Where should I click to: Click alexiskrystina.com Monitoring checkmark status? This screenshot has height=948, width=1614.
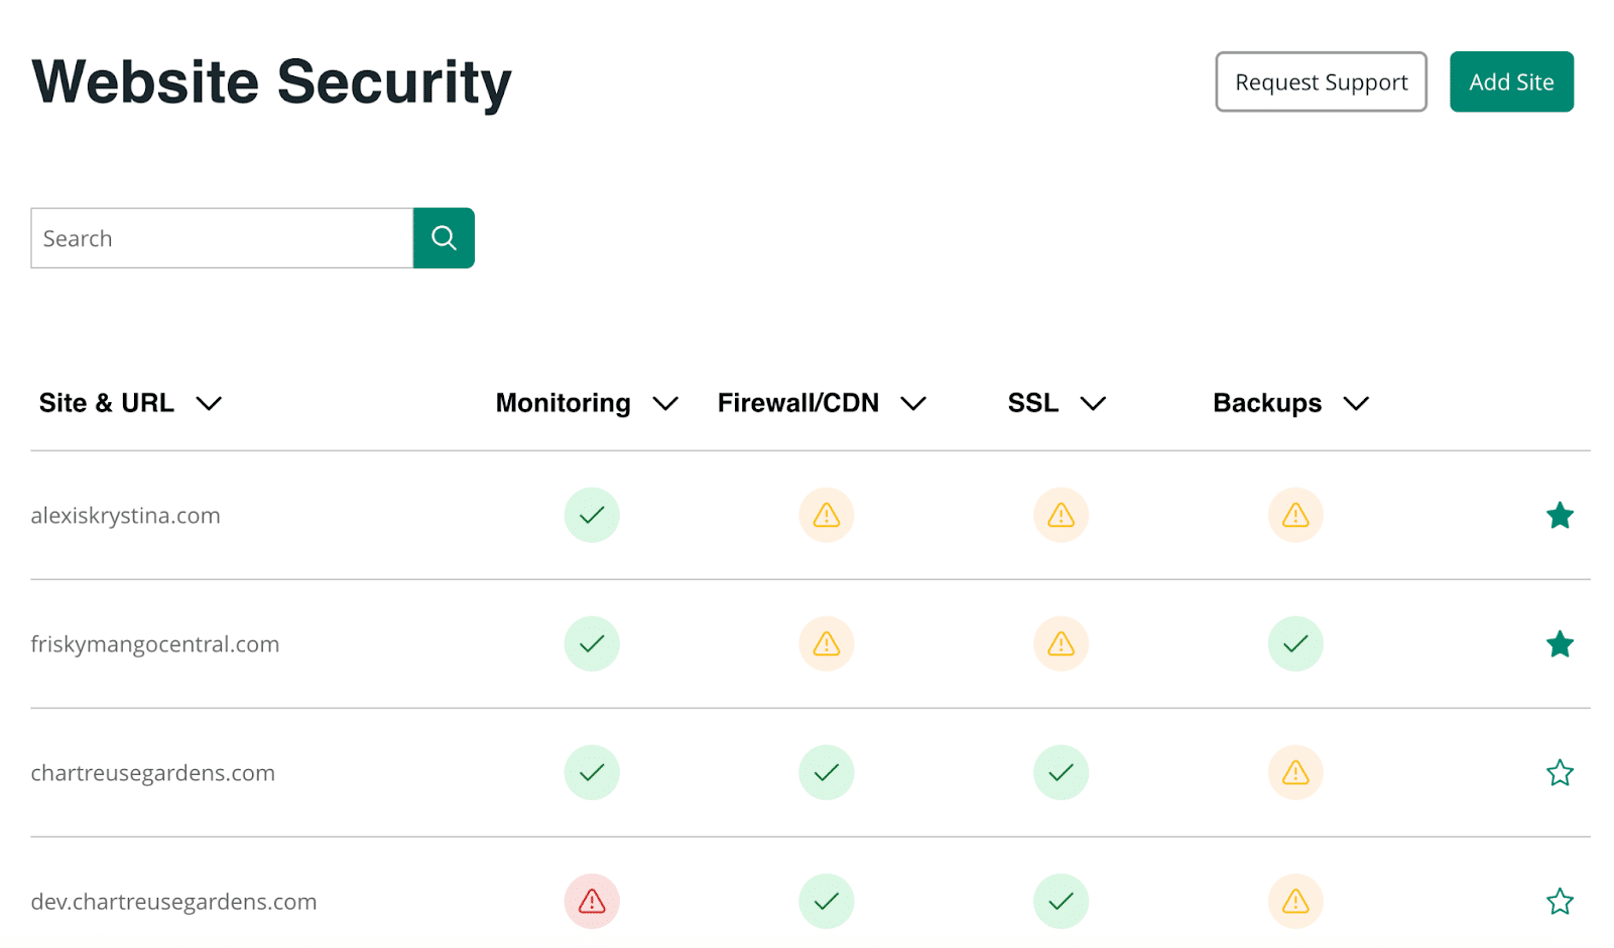(591, 515)
